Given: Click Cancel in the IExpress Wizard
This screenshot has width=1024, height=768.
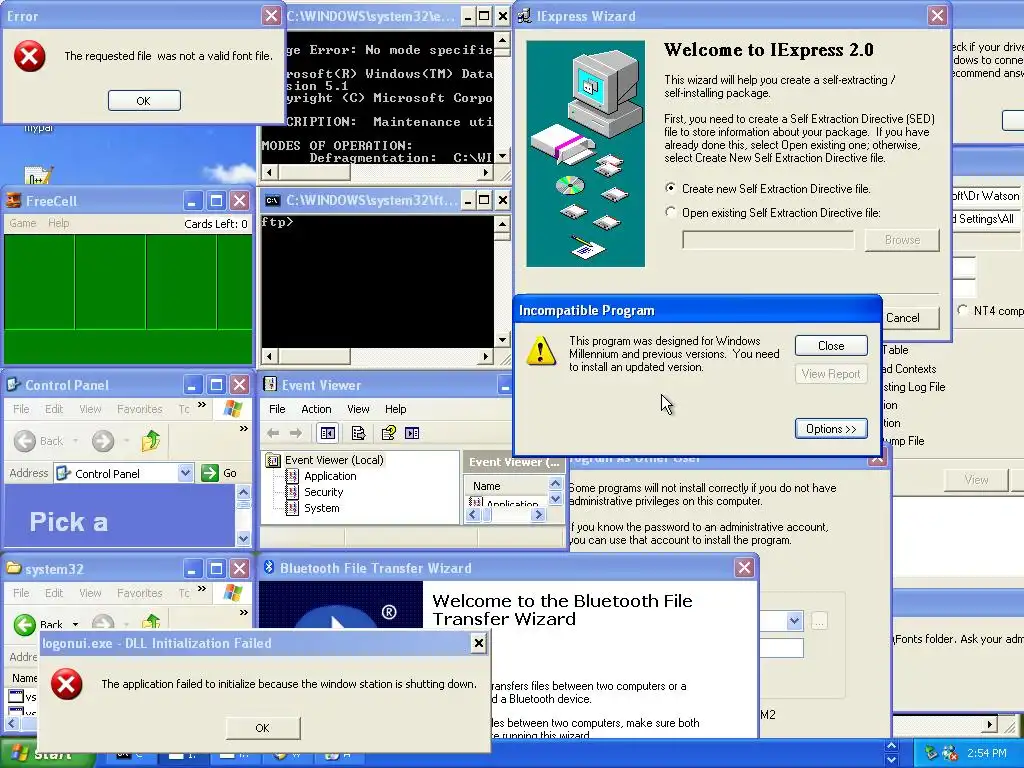Looking at the screenshot, I should pos(903,318).
